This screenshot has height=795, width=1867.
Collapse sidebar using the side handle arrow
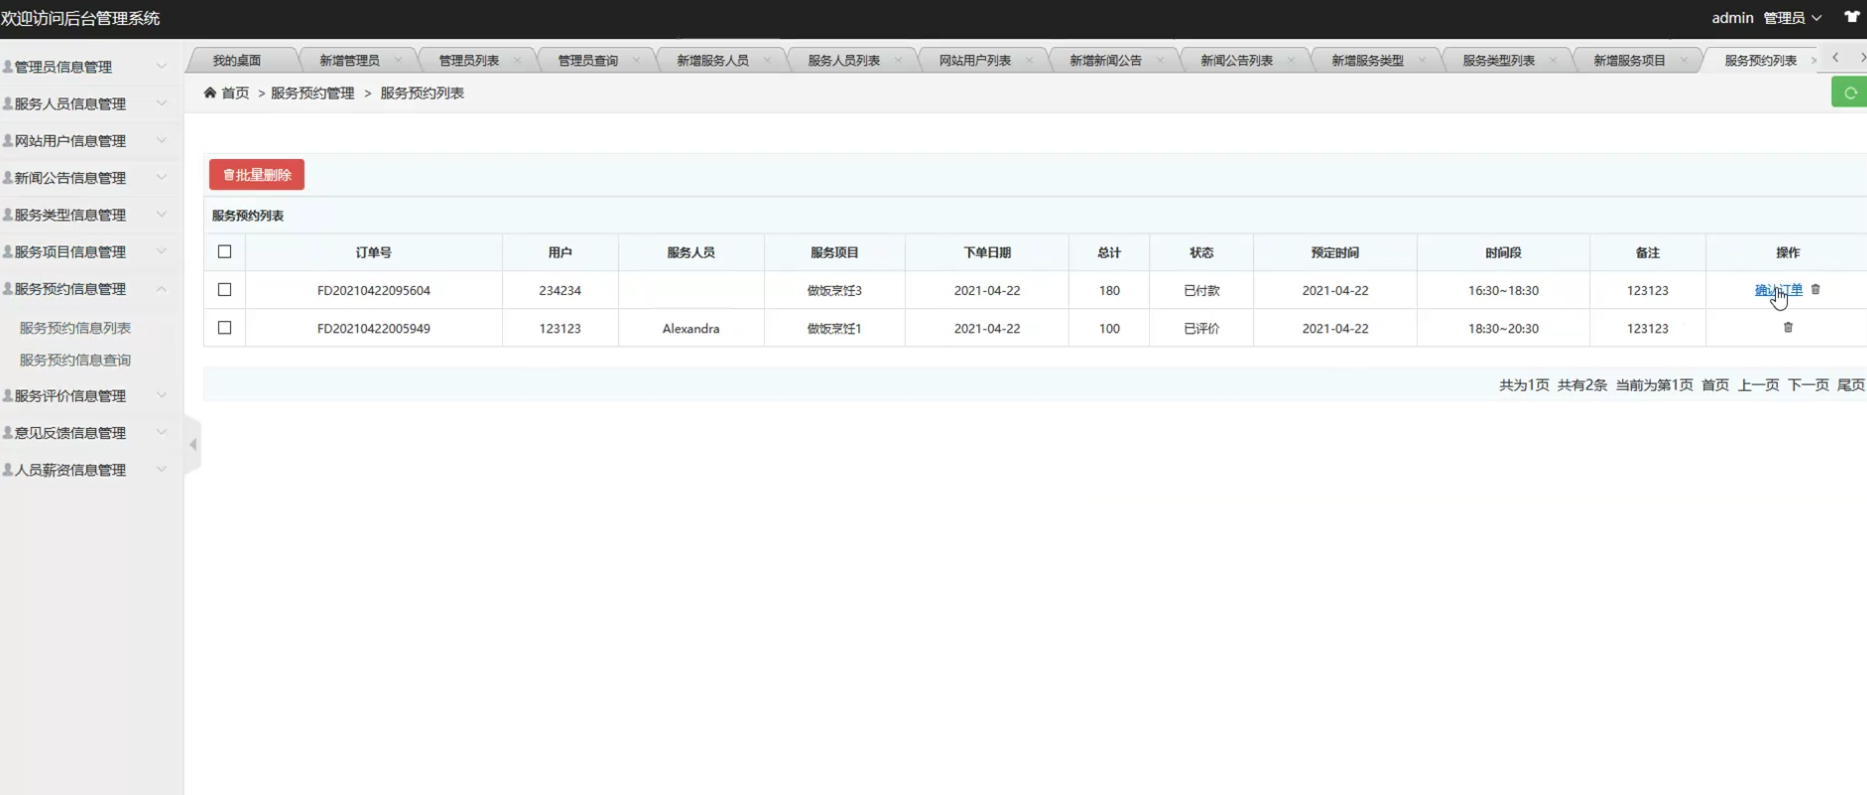(x=193, y=444)
